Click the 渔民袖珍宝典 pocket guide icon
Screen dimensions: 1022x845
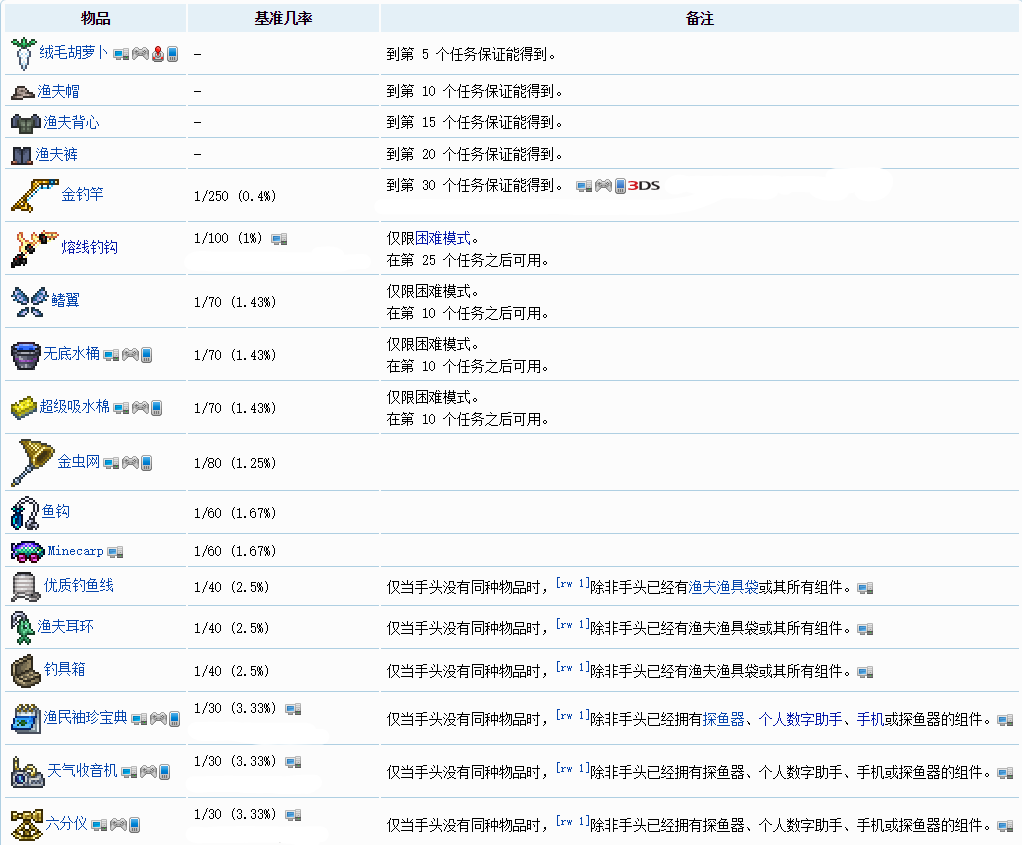[26, 719]
